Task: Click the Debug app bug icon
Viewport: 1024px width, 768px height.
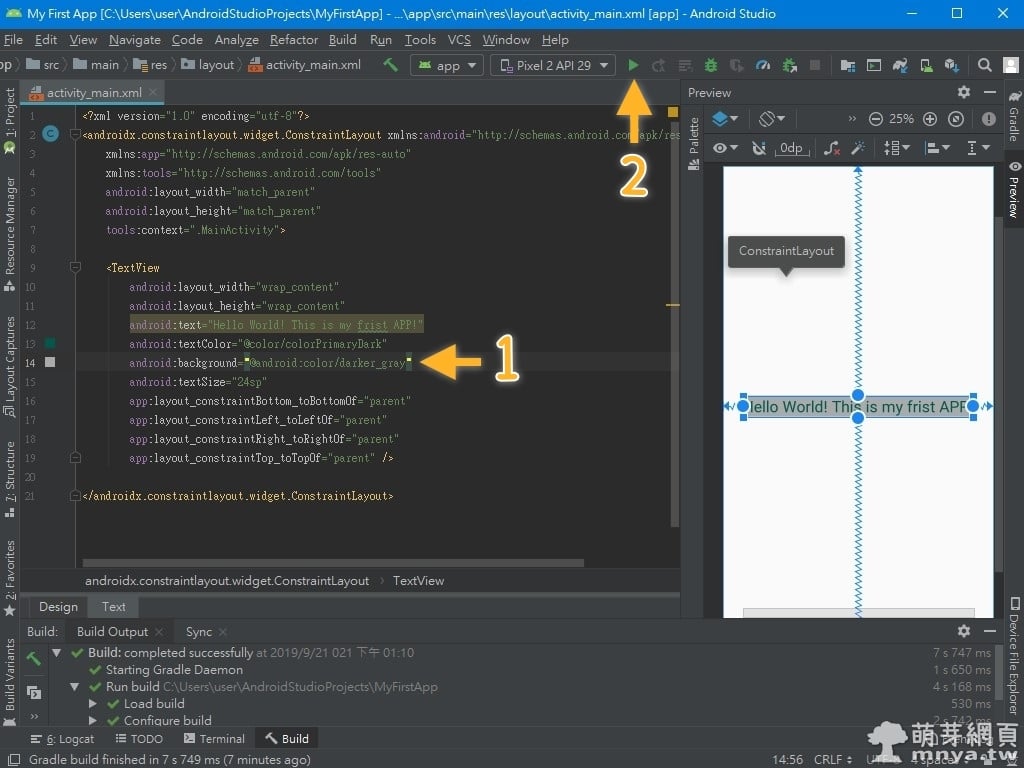Action: 711,65
